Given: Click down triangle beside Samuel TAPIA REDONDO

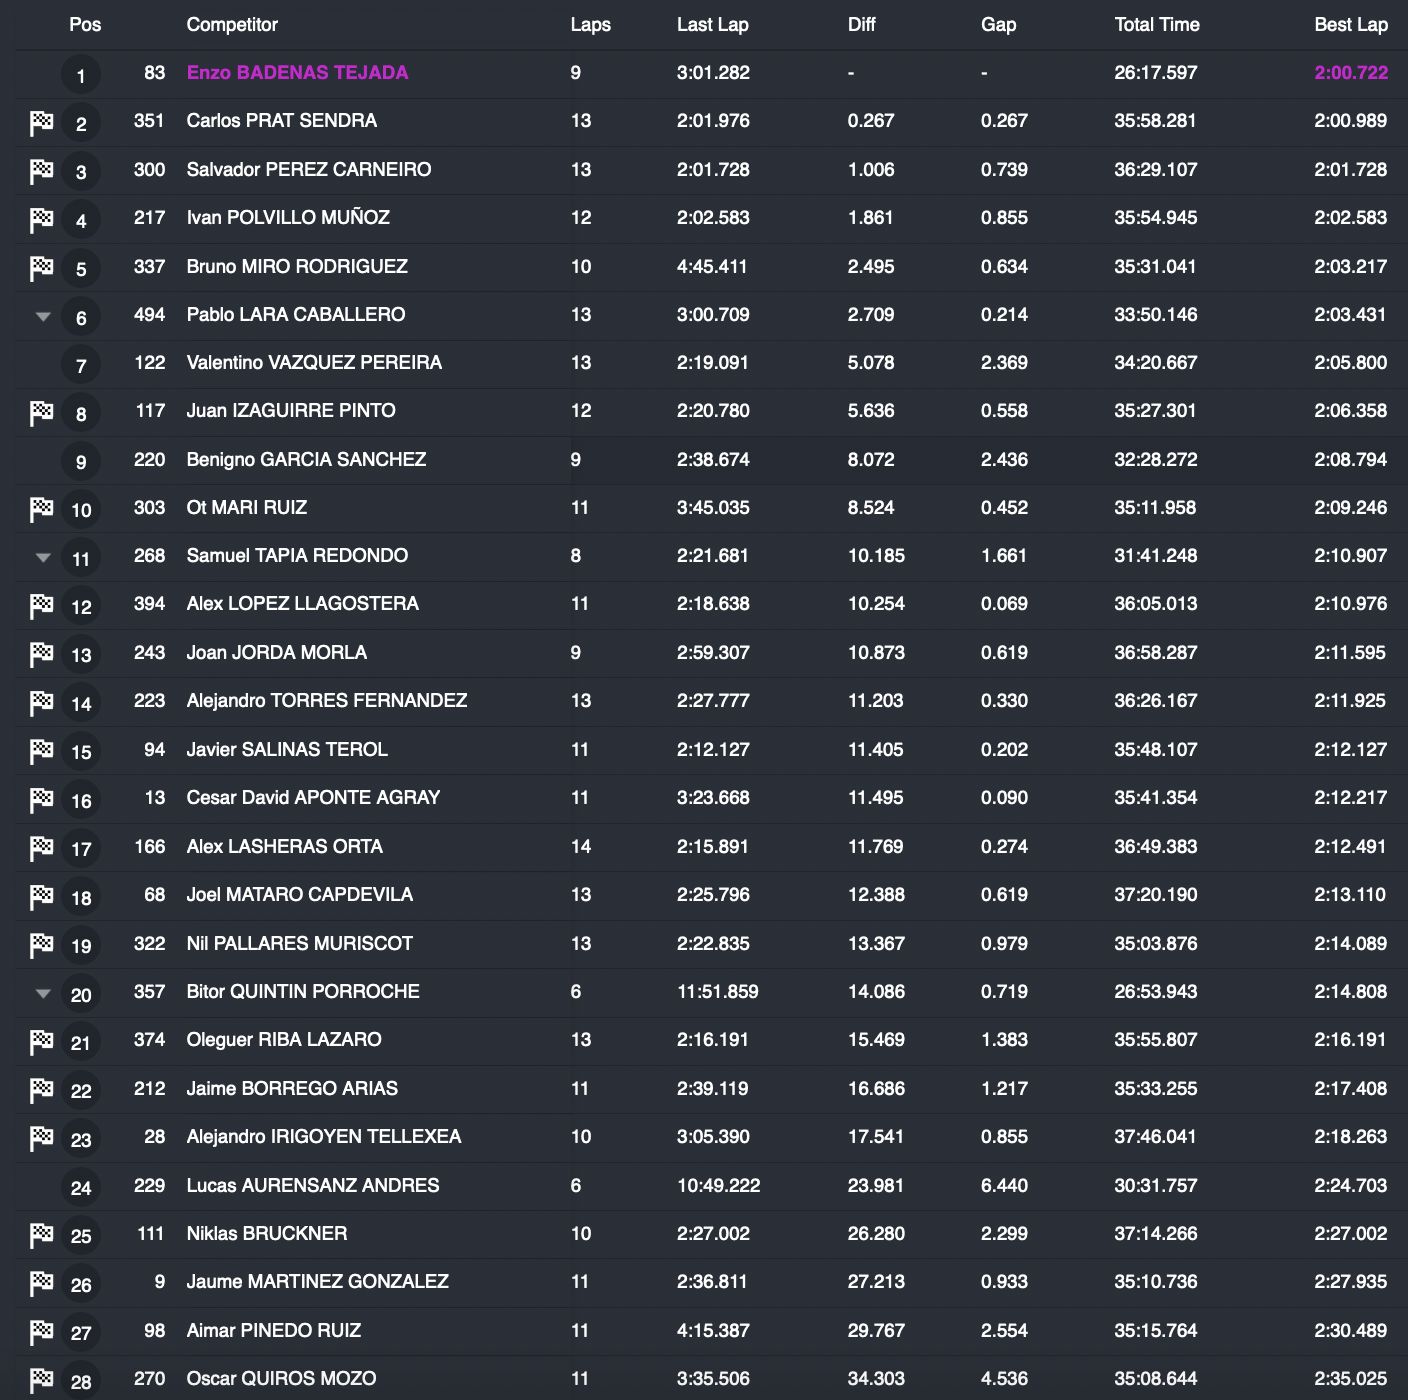Looking at the screenshot, I should pyautogui.click(x=43, y=558).
